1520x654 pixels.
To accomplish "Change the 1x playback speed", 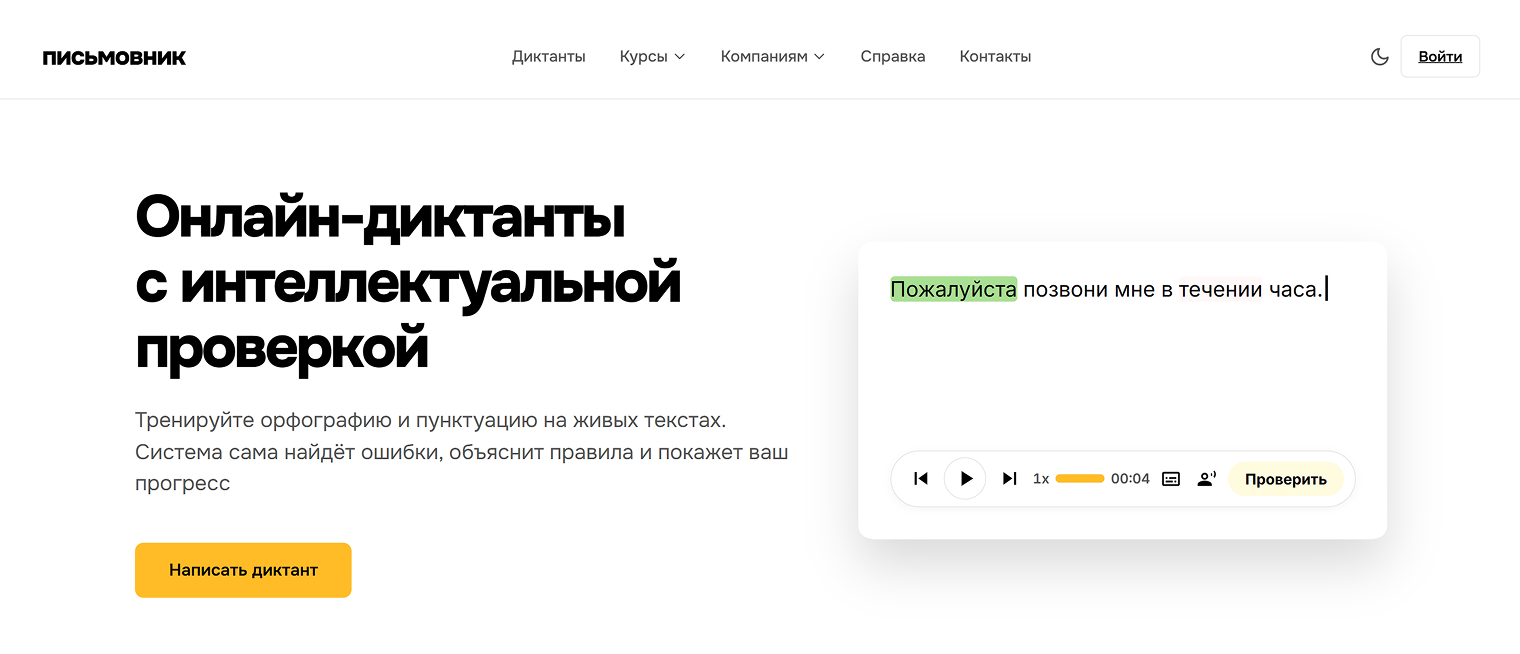I will [1041, 479].
